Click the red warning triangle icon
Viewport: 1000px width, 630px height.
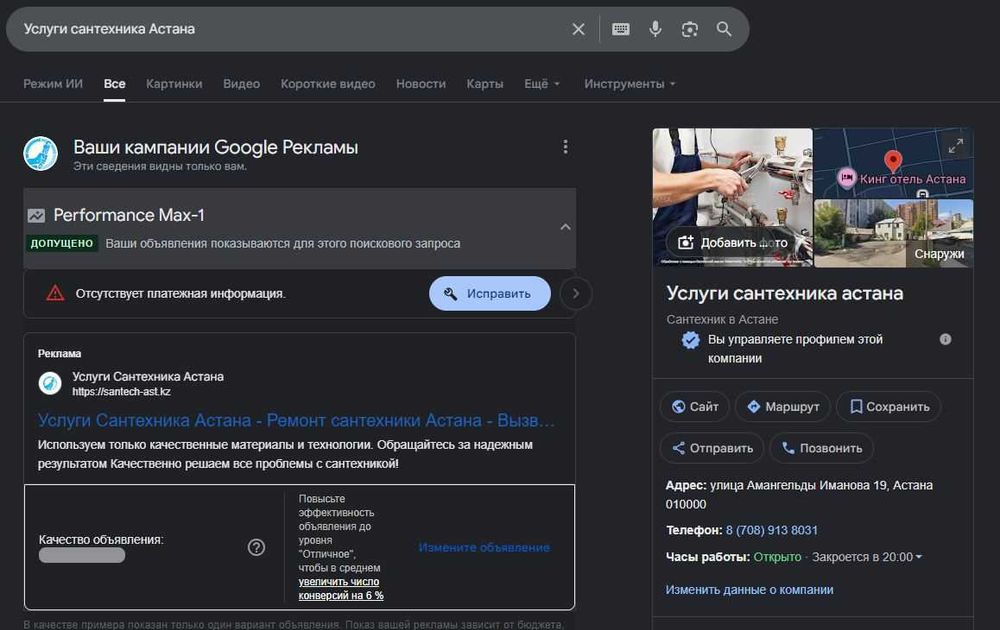[55, 293]
